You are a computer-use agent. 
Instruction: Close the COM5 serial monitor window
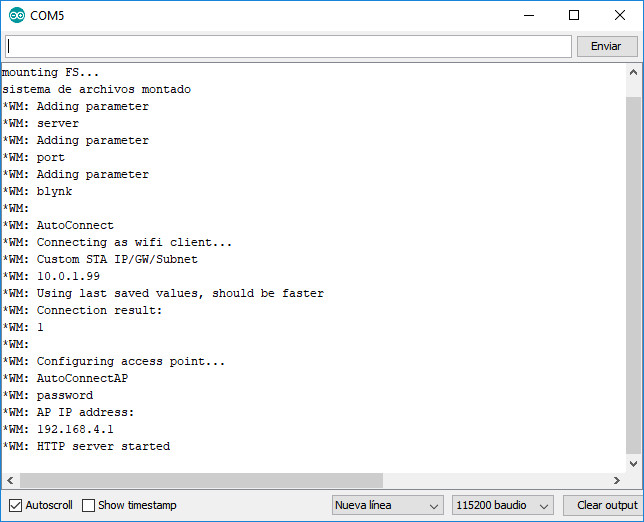[619, 15]
